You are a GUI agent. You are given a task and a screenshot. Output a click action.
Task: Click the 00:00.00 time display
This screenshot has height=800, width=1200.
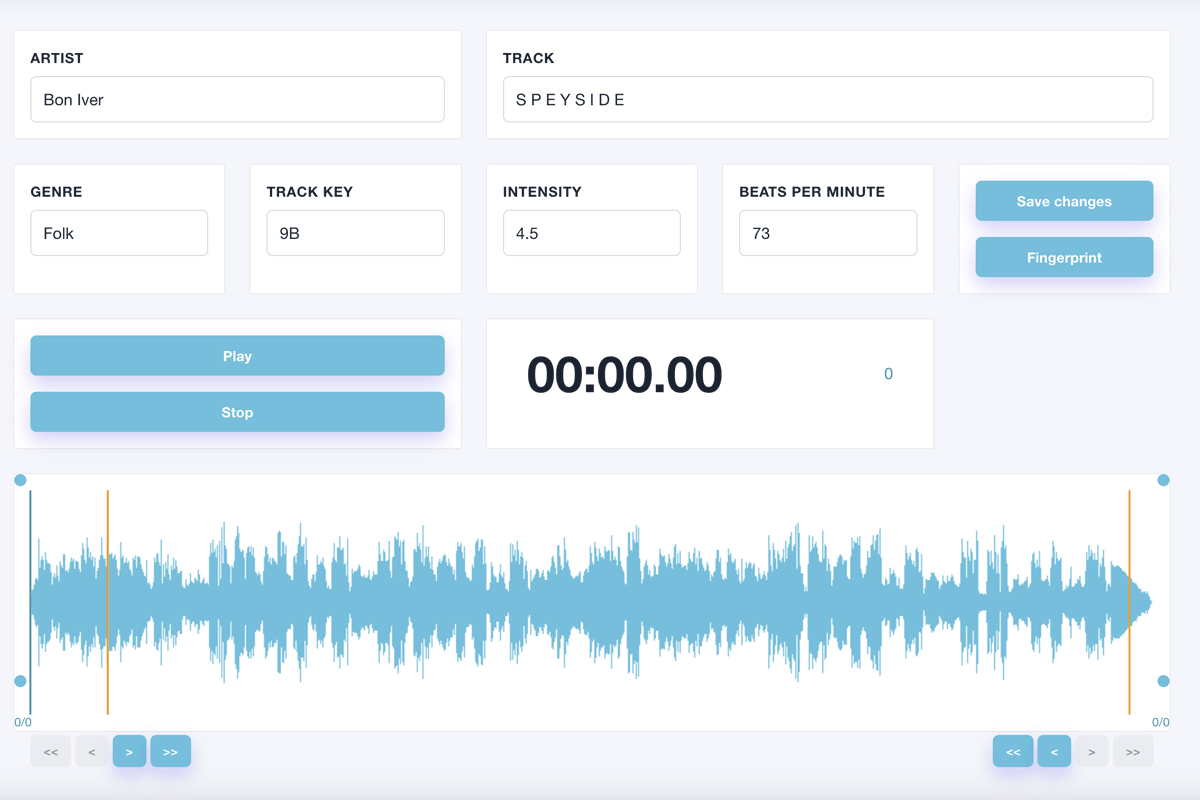(x=624, y=375)
